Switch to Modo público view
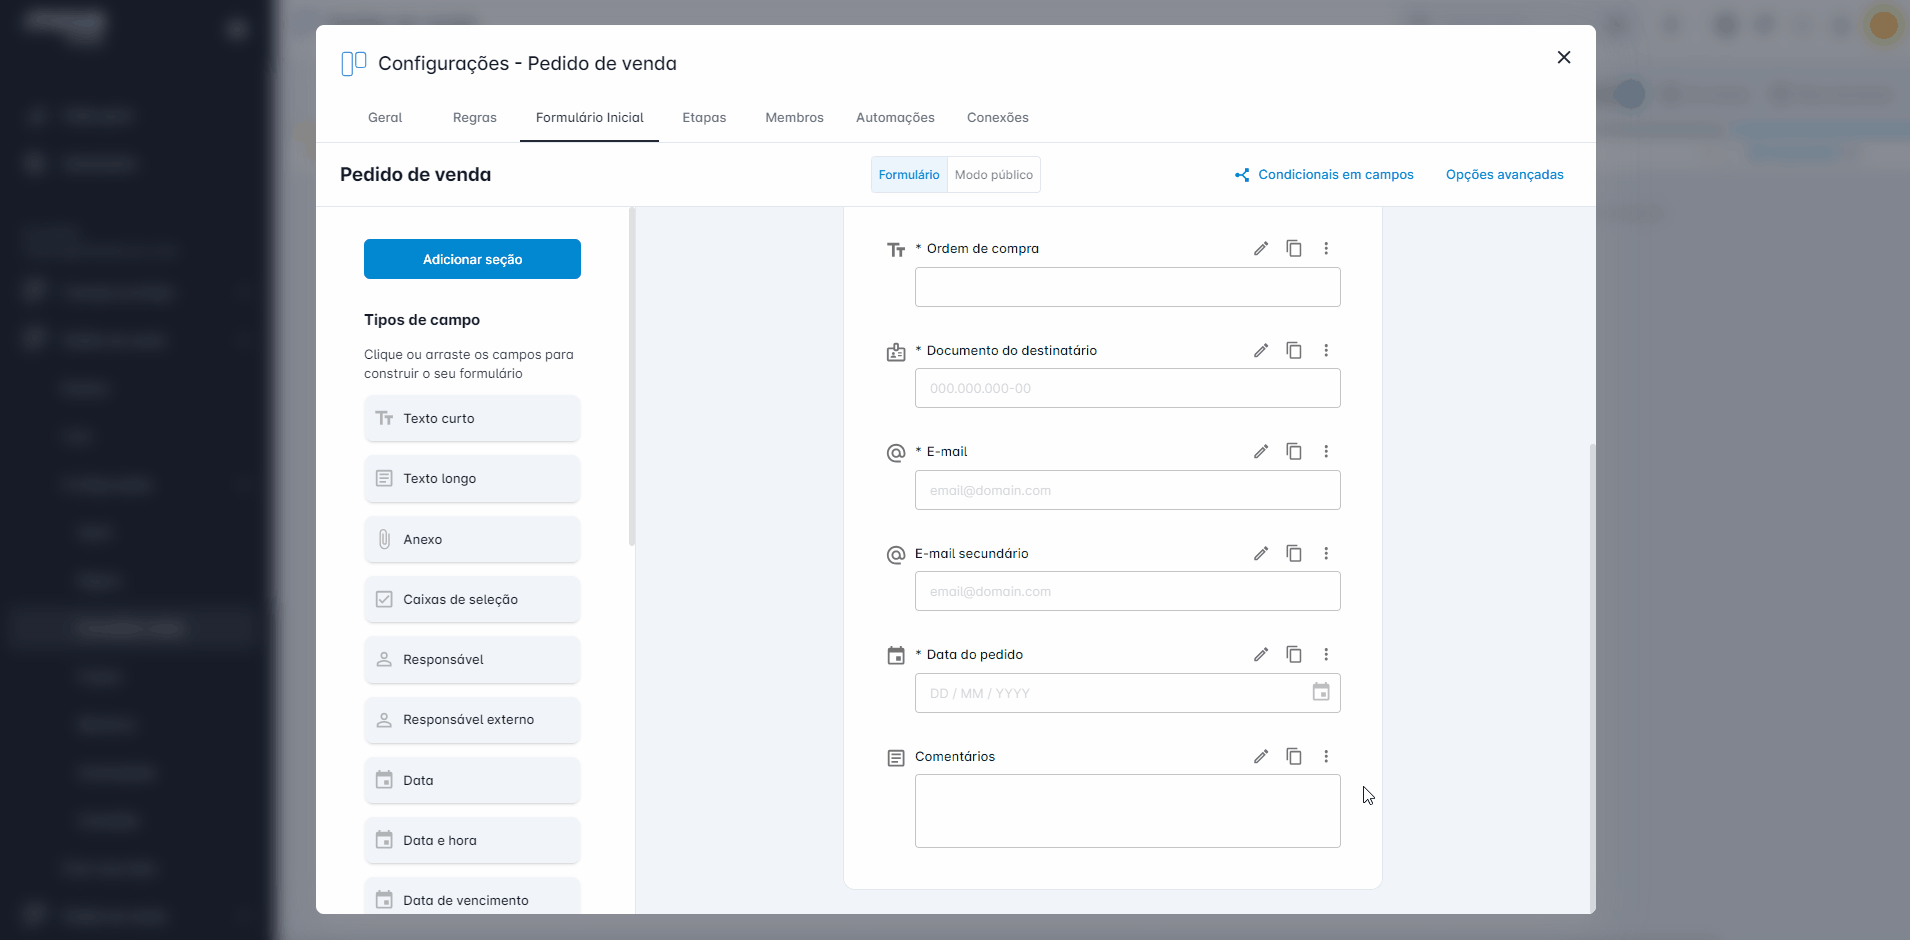 (x=993, y=175)
